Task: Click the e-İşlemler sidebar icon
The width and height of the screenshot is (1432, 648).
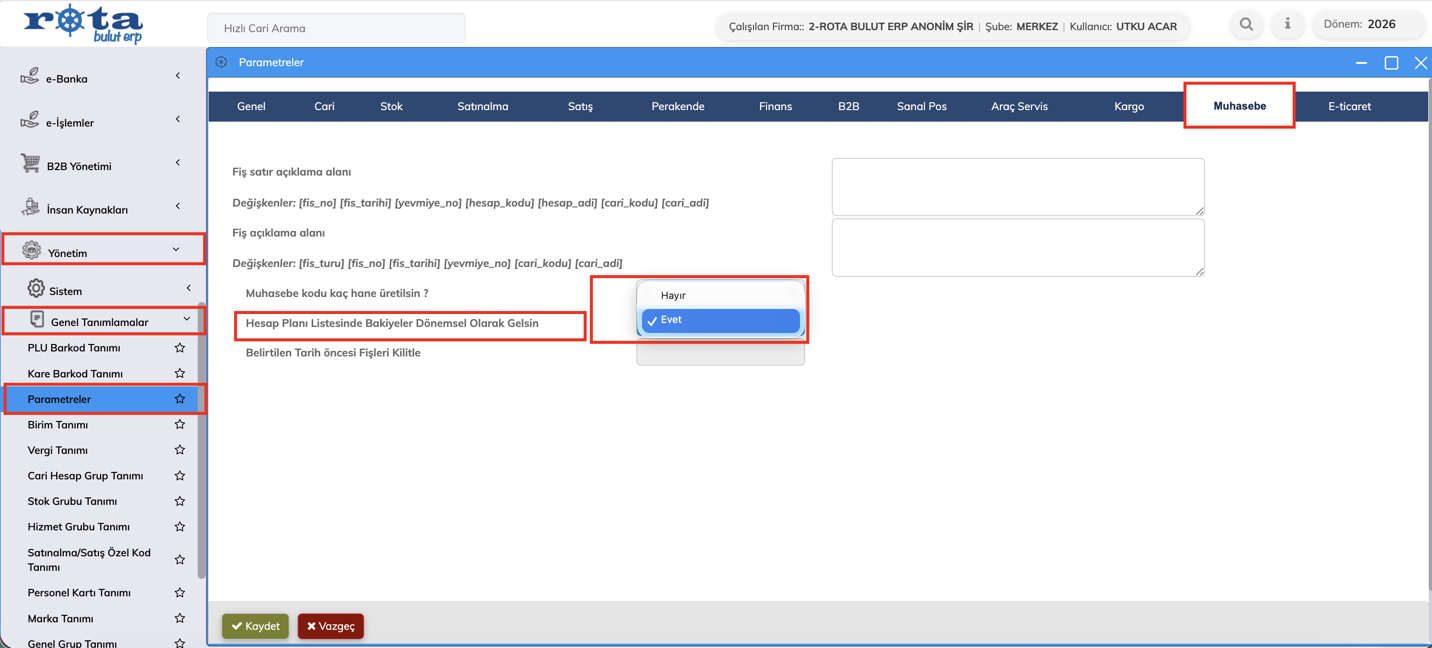Action: tap(30, 121)
